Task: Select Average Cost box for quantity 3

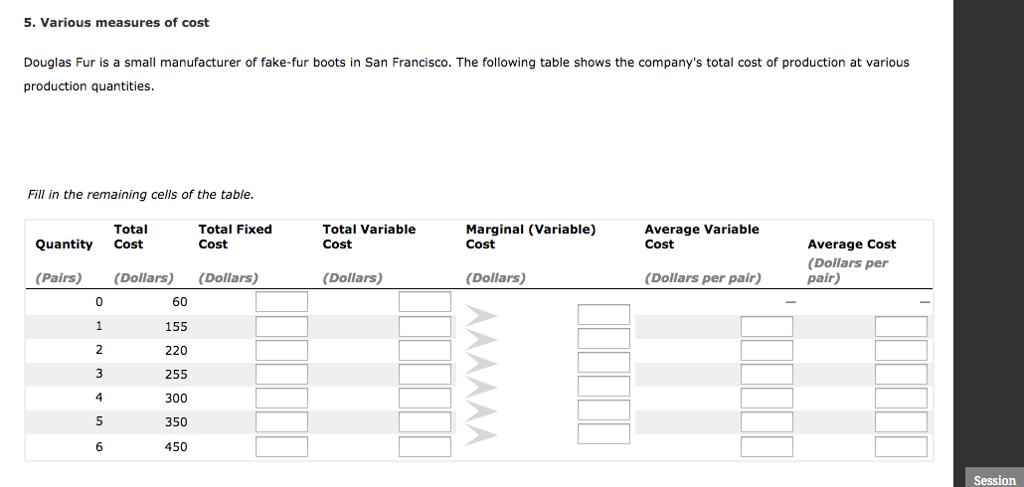Action: click(900, 374)
